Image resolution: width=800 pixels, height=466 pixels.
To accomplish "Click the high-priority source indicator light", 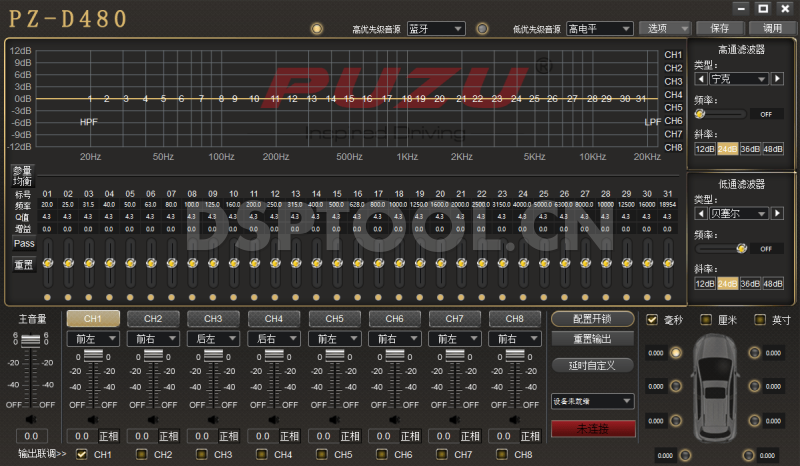I will [x=317, y=28].
